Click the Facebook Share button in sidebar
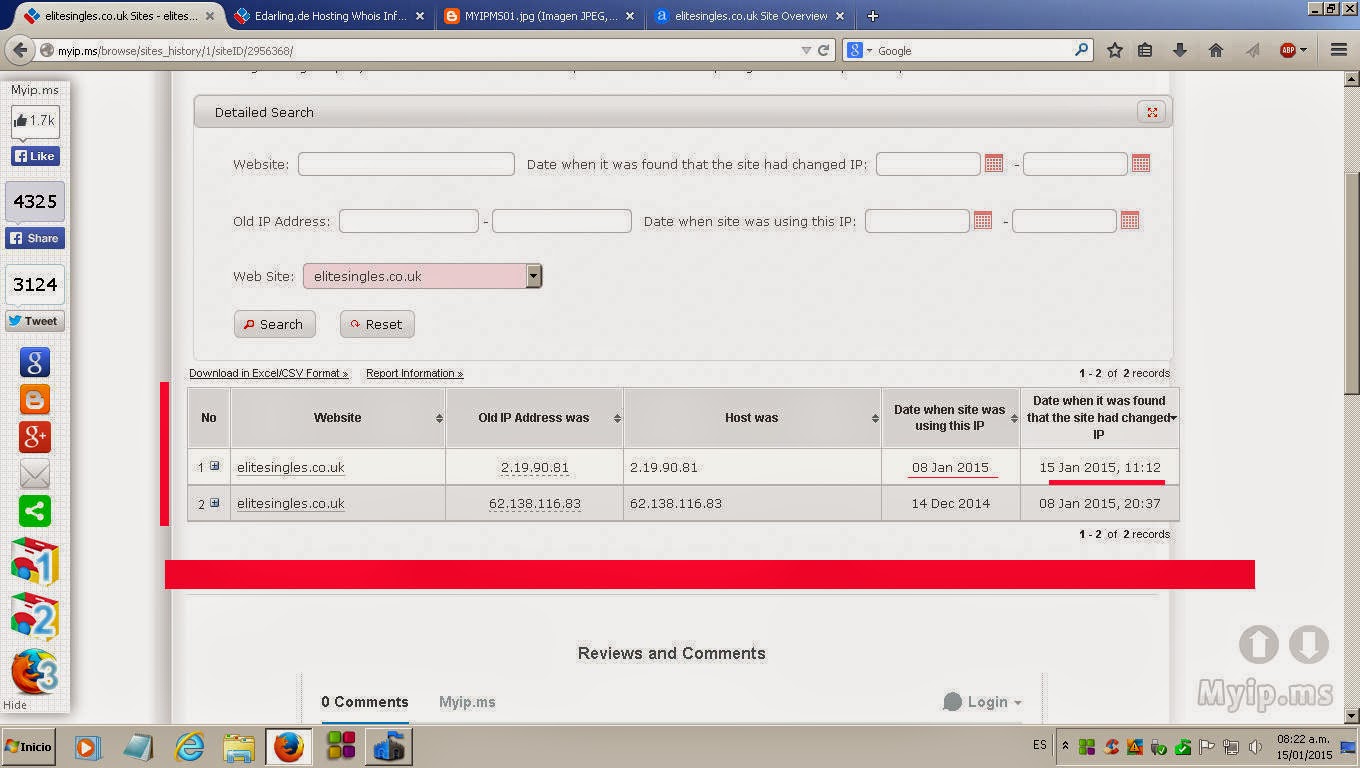Image resolution: width=1360 pixels, height=768 pixels. click(35, 238)
